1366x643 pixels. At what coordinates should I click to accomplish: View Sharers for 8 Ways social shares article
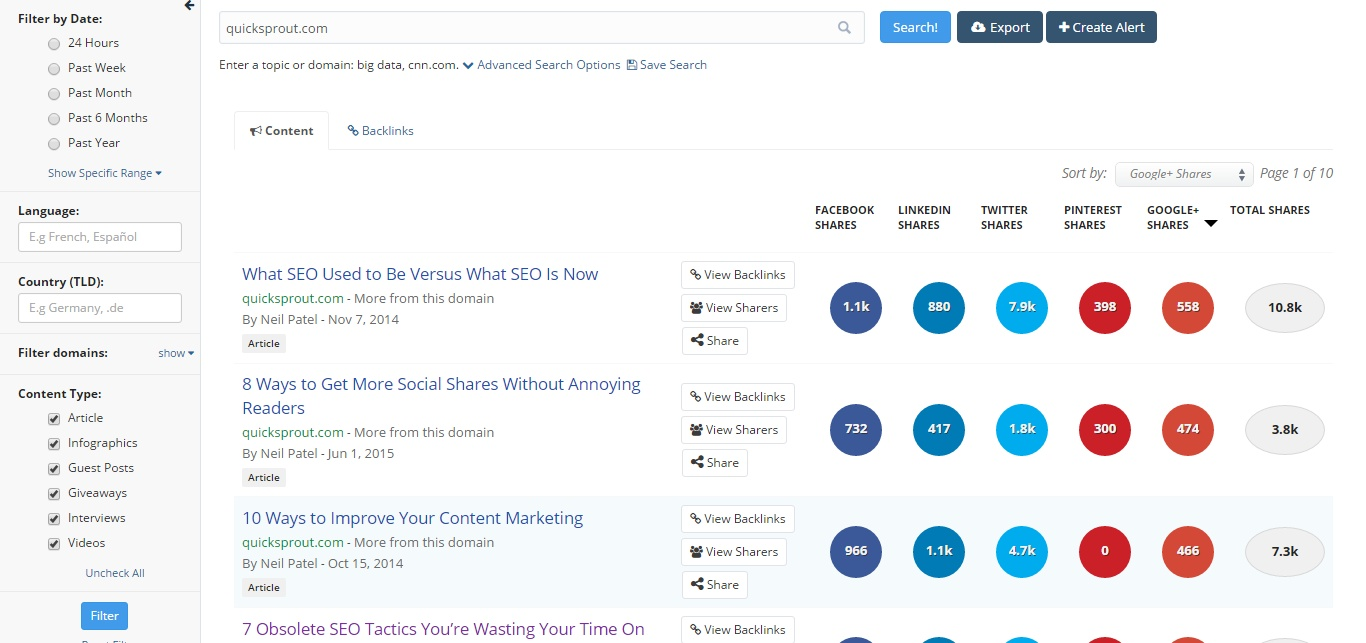tap(734, 430)
